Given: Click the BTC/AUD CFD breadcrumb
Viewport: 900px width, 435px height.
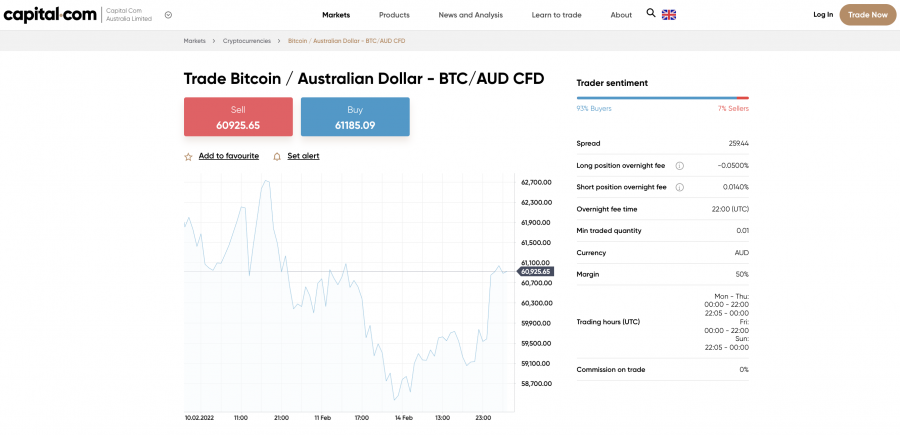Looking at the screenshot, I should (x=347, y=41).
